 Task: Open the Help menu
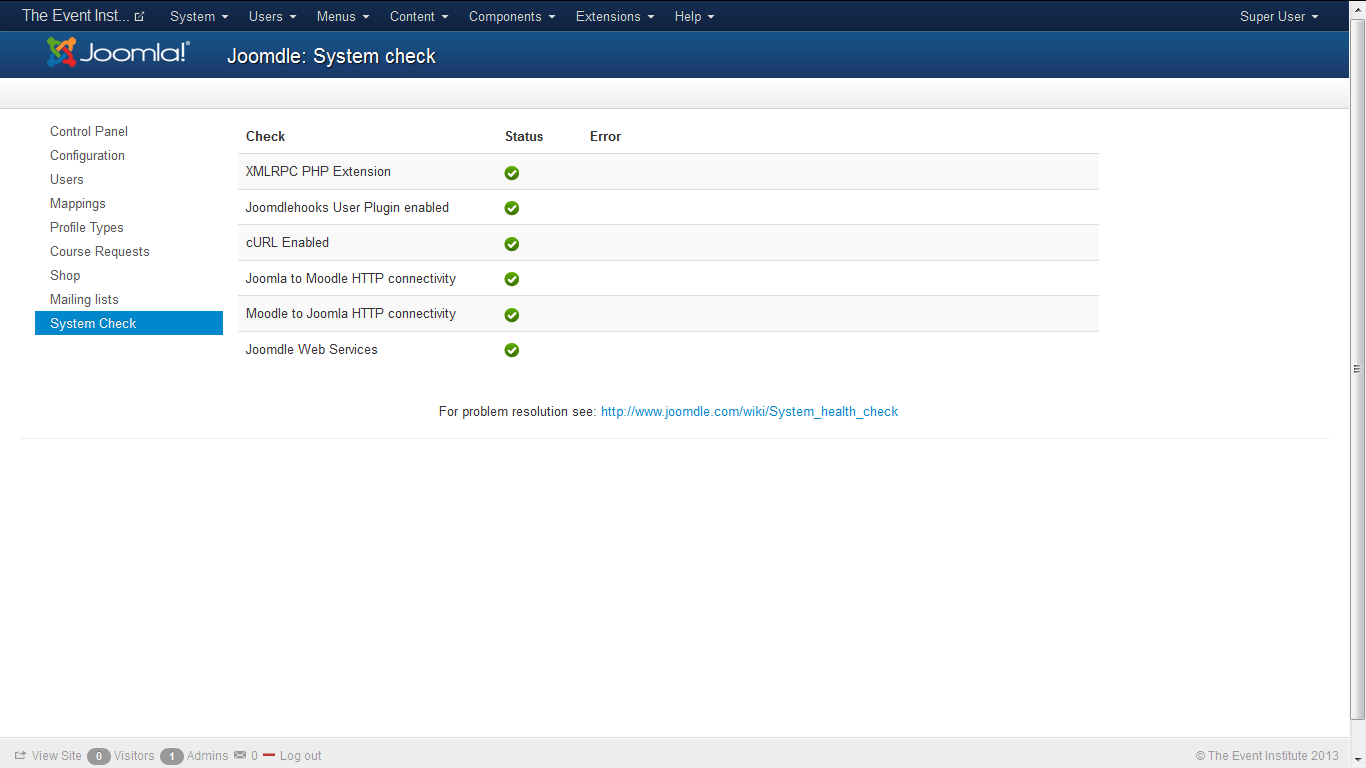pyautogui.click(x=694, y=16)
